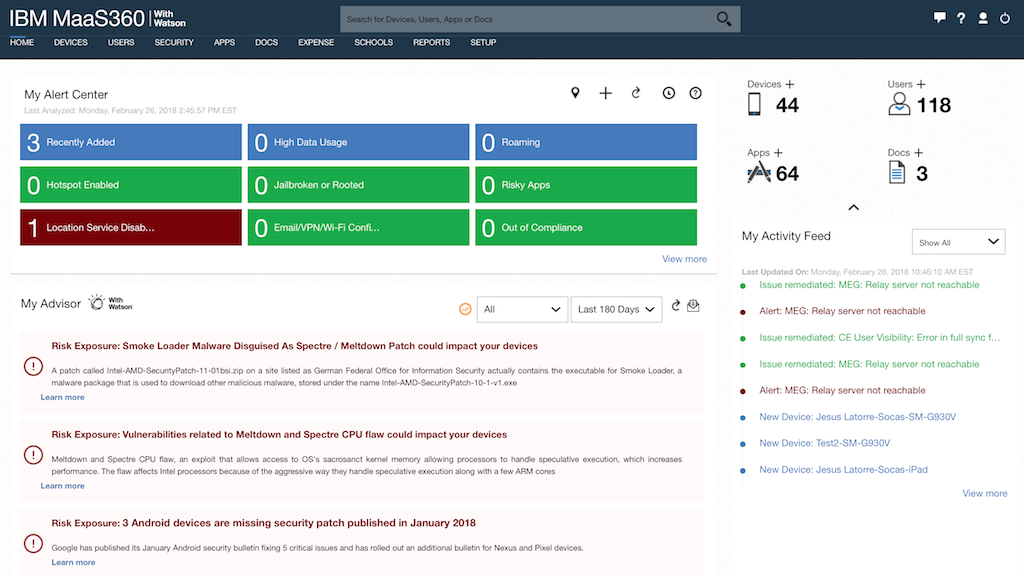Click the power logout icon

pos(1005,18)
